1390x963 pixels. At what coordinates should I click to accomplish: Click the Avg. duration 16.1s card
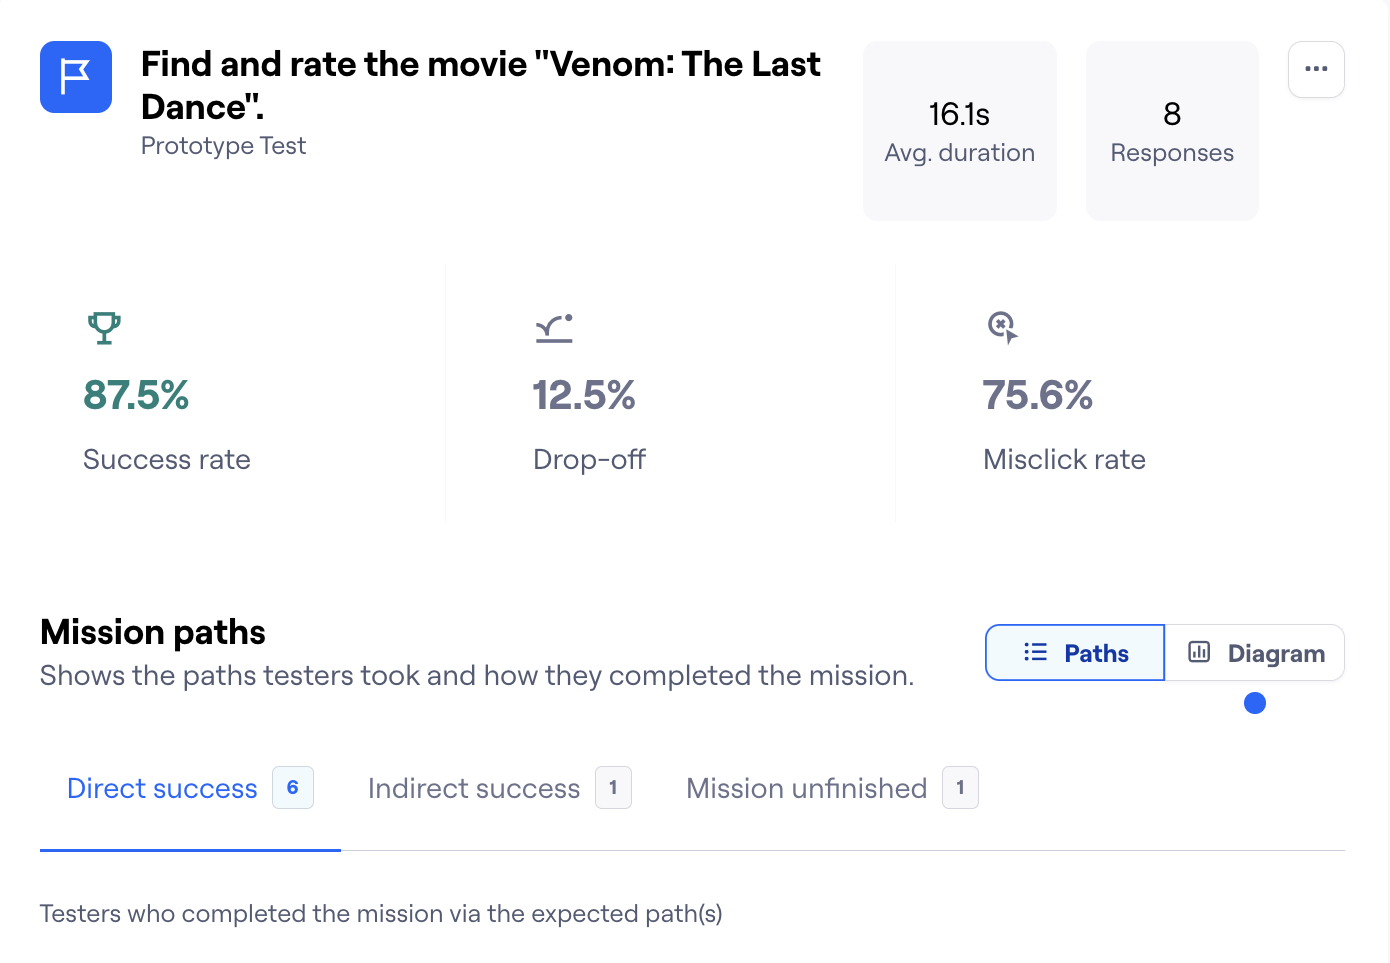click(960, 131)
